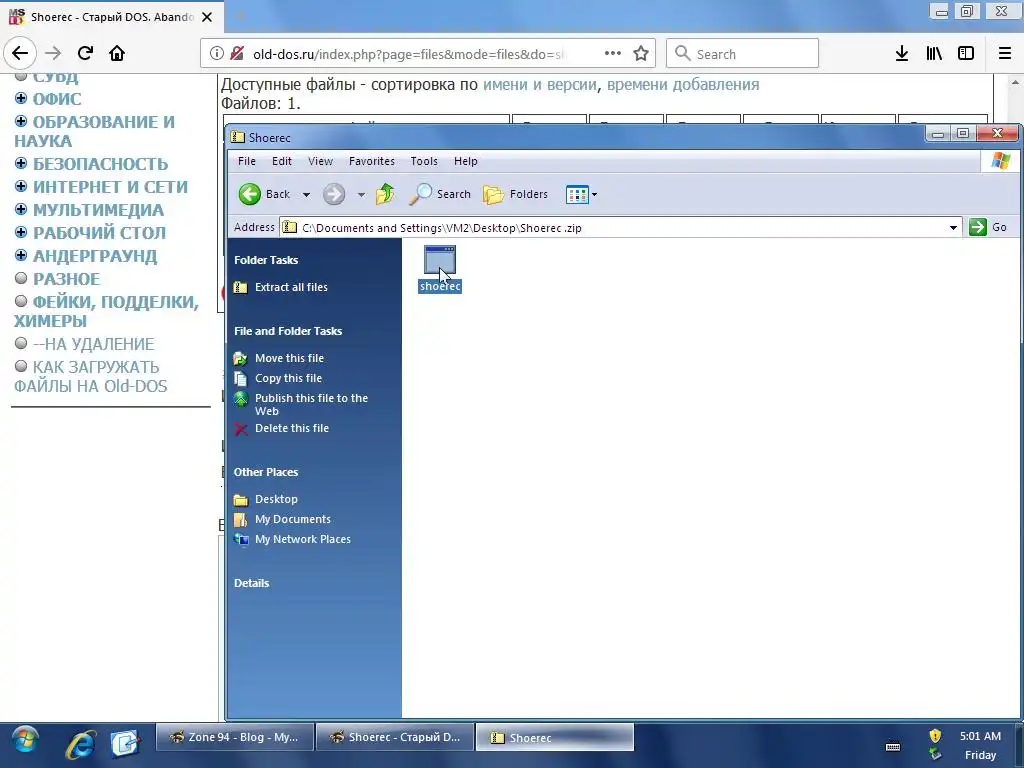Open the Forward history dropdown arrow
This screenshot has width=1024, height=768.
point(361,195)
